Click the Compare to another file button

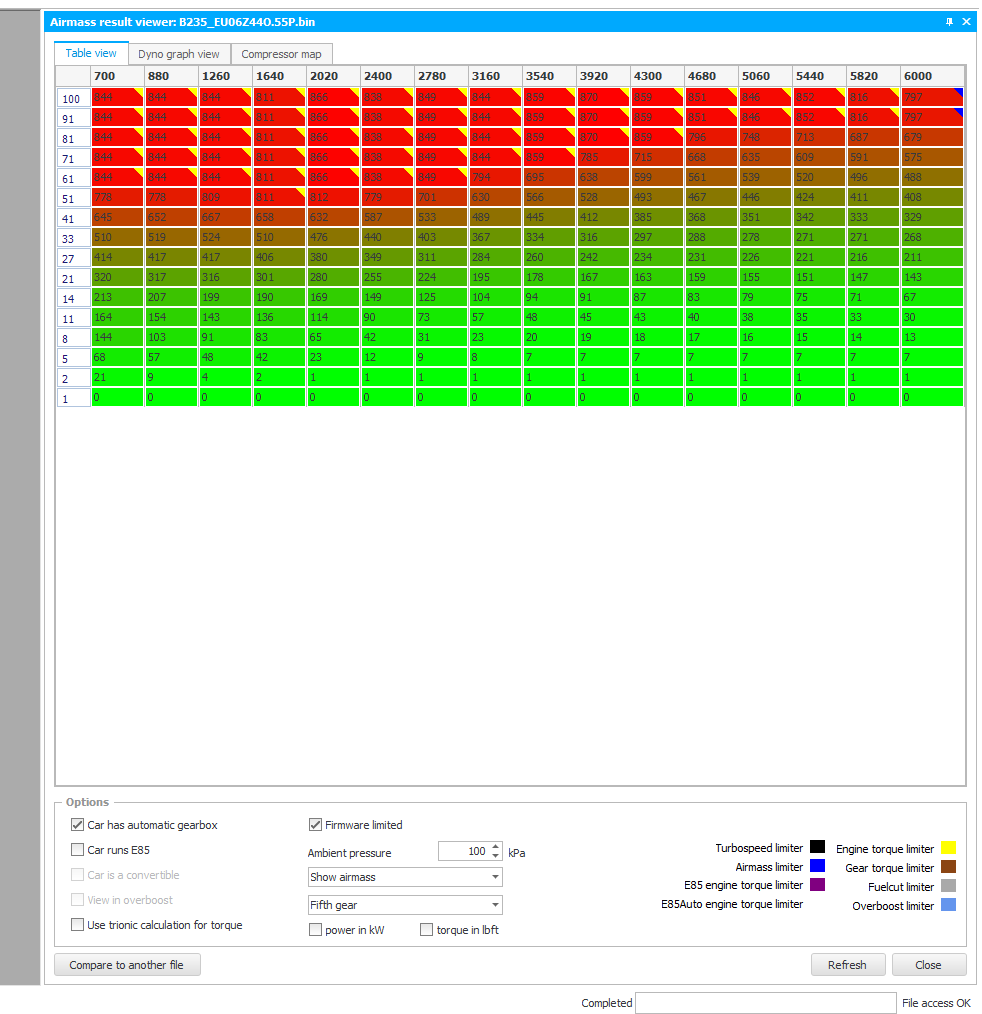pos(127,965)
